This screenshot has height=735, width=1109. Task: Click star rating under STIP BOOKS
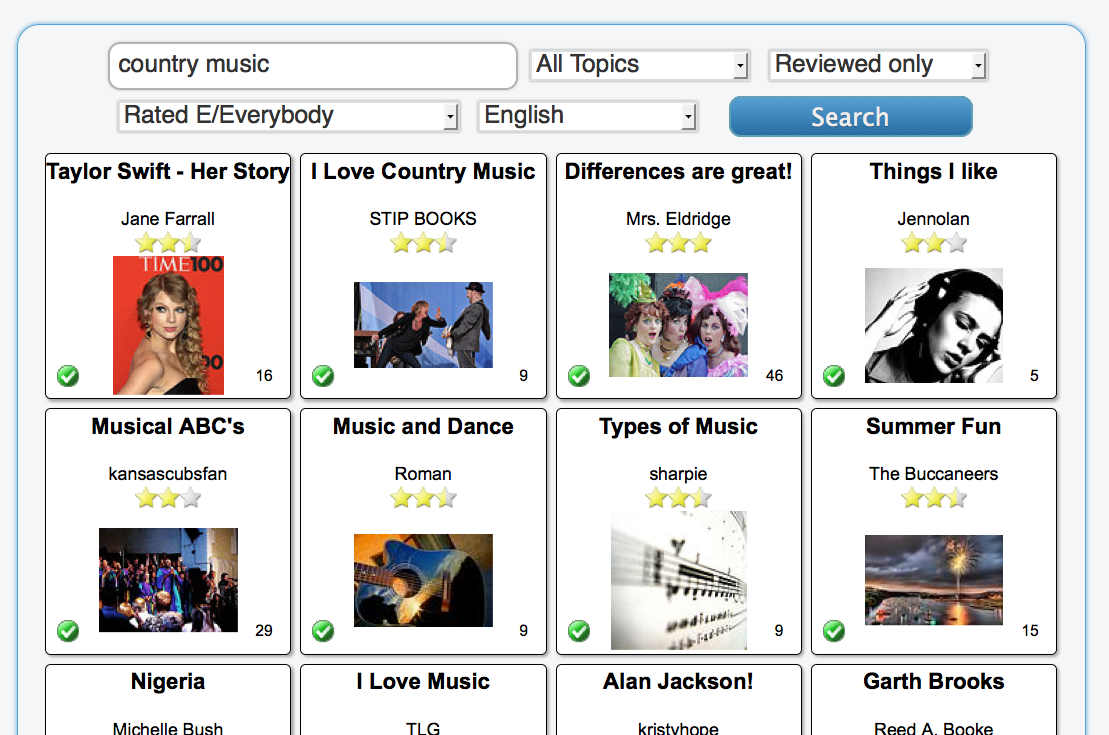[x=423, y=243]
